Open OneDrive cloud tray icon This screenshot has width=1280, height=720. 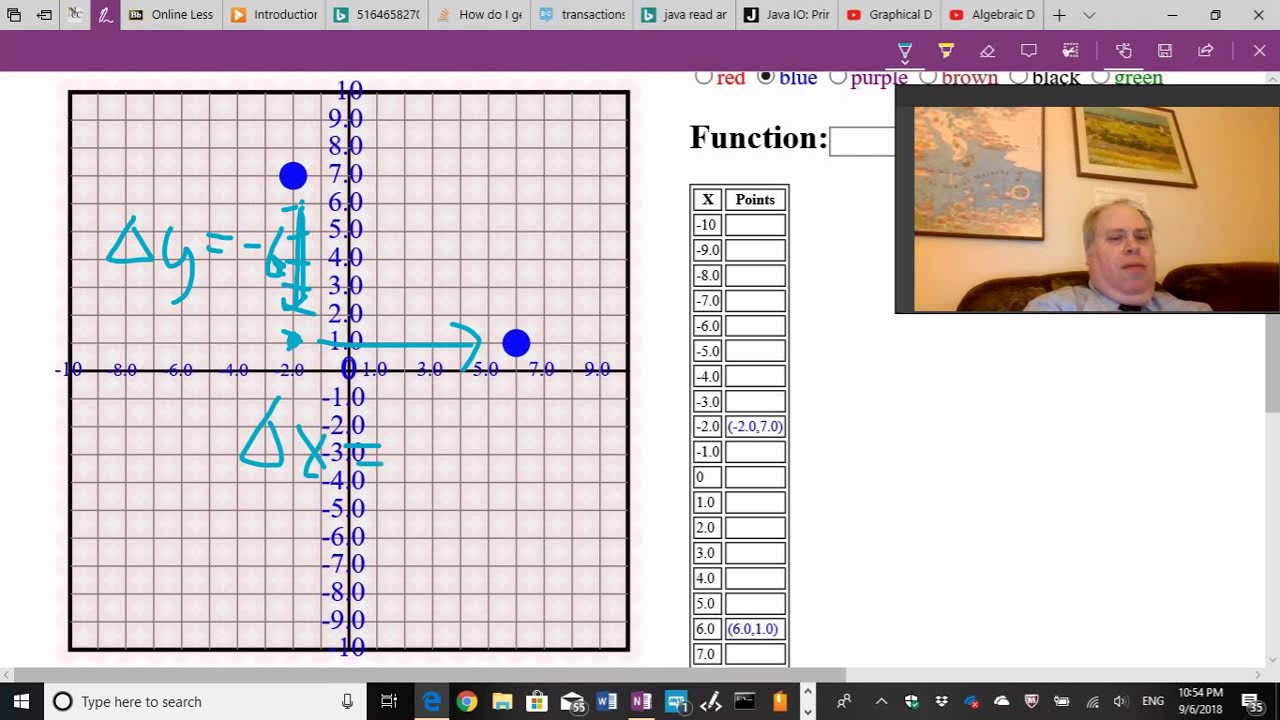[1002, 701]
